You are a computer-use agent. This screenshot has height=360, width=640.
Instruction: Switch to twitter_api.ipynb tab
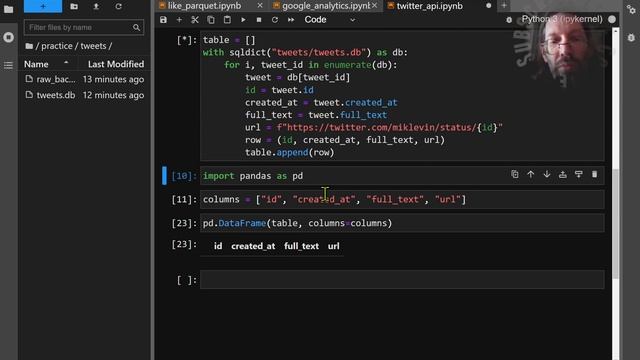pyautogui.click(x=429, y=6)
